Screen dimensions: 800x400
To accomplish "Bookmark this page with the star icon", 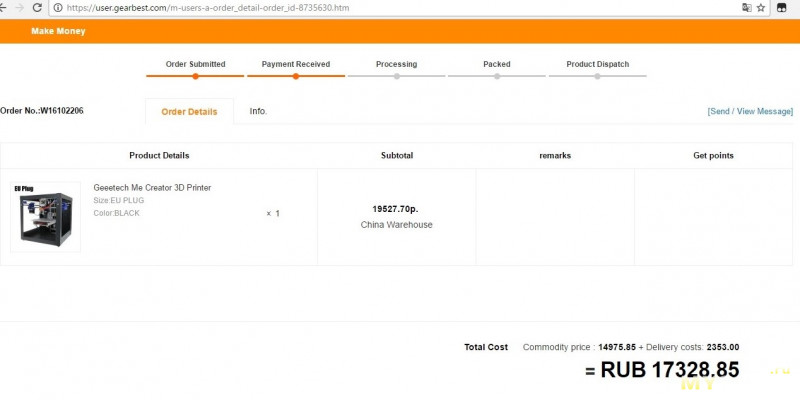I will click(x=761, y=8).
